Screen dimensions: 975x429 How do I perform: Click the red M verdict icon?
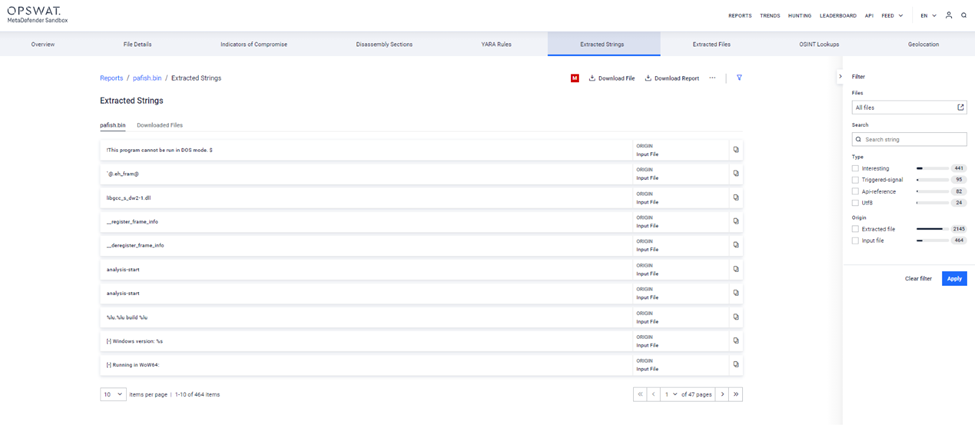[575, 78]
